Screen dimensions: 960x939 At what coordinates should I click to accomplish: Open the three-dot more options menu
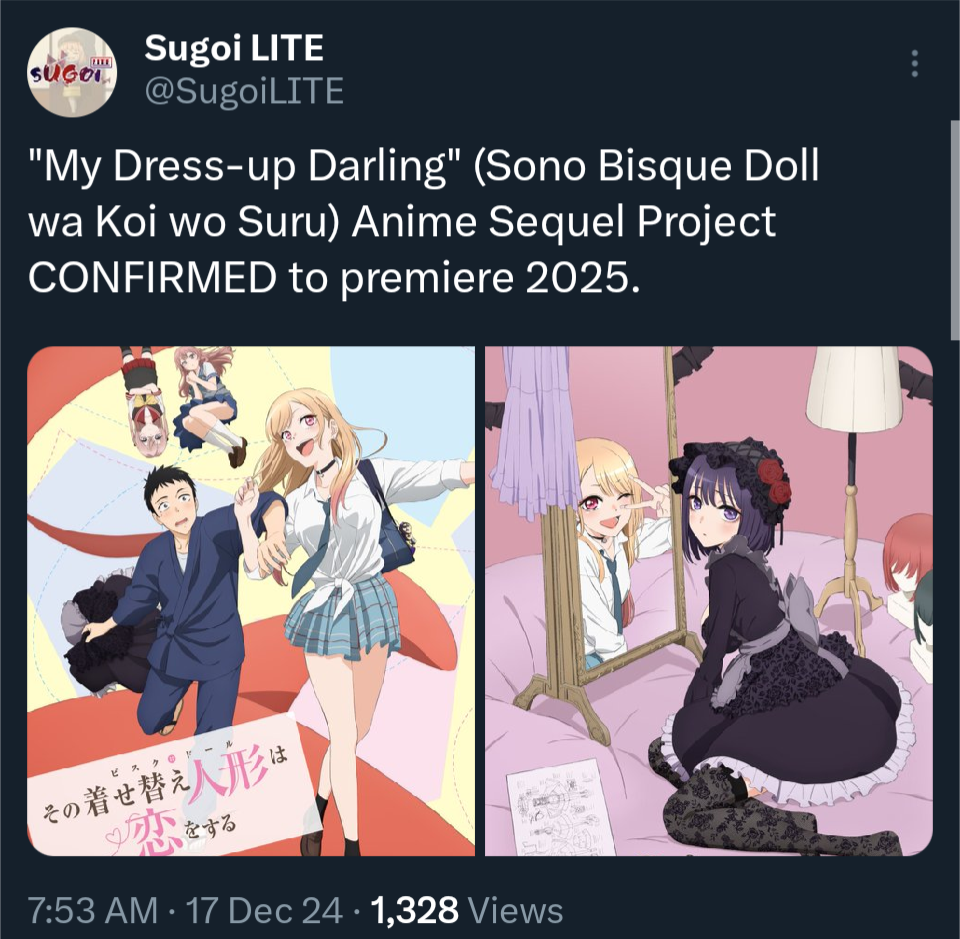click(915, 64)
